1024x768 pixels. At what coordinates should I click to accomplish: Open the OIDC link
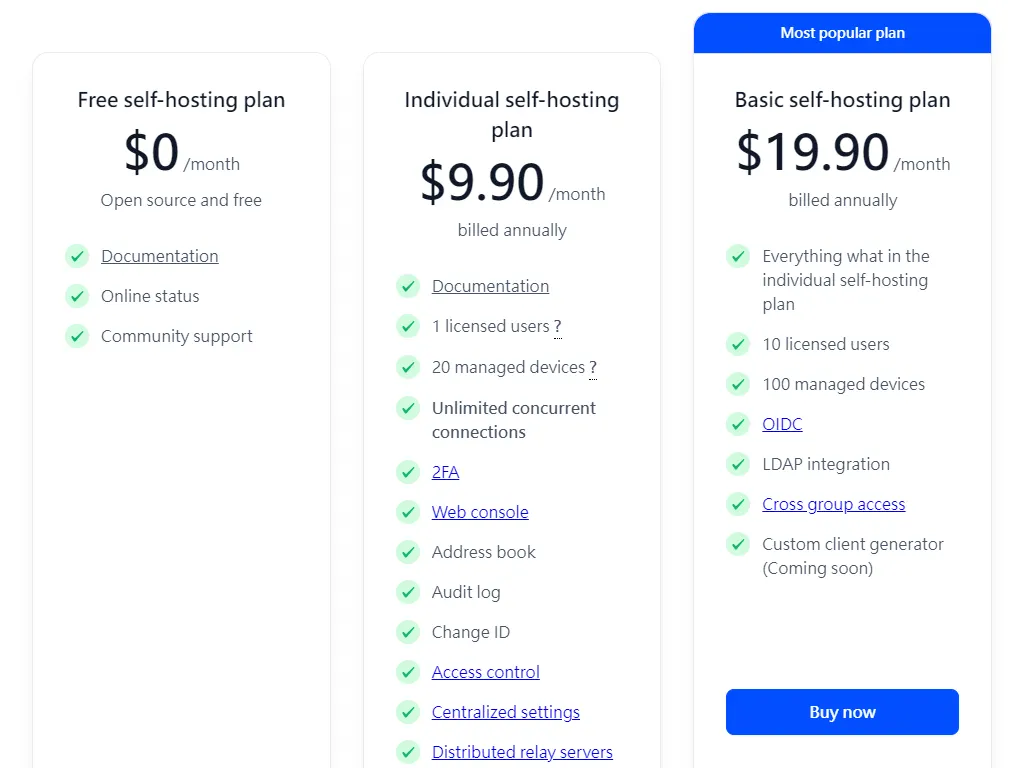tap(782, 424)
